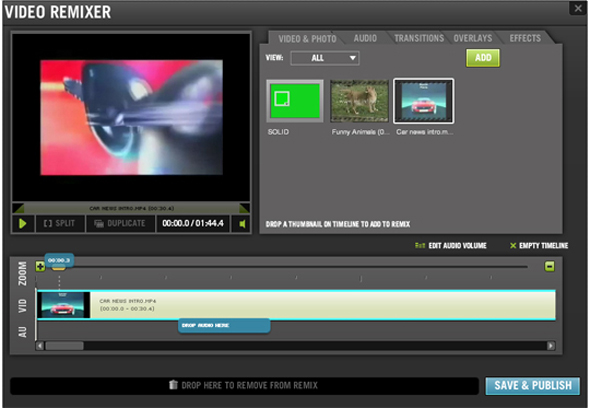Click the timeline scrollbar thumb
The height and width of the screenshot is (408, 590).
64,346
